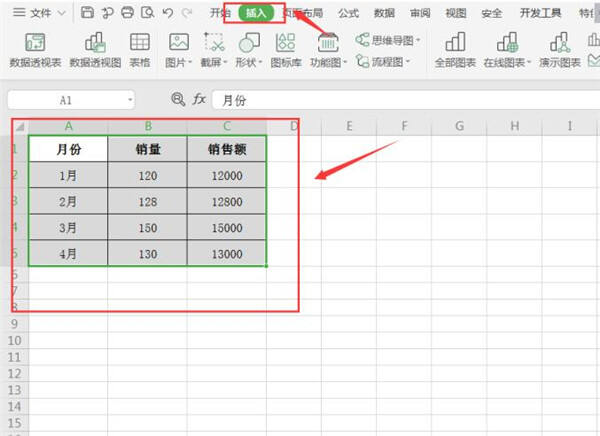600x436 pixels.
Task: Select the 销量 header cell
Action: coord(148,149)
